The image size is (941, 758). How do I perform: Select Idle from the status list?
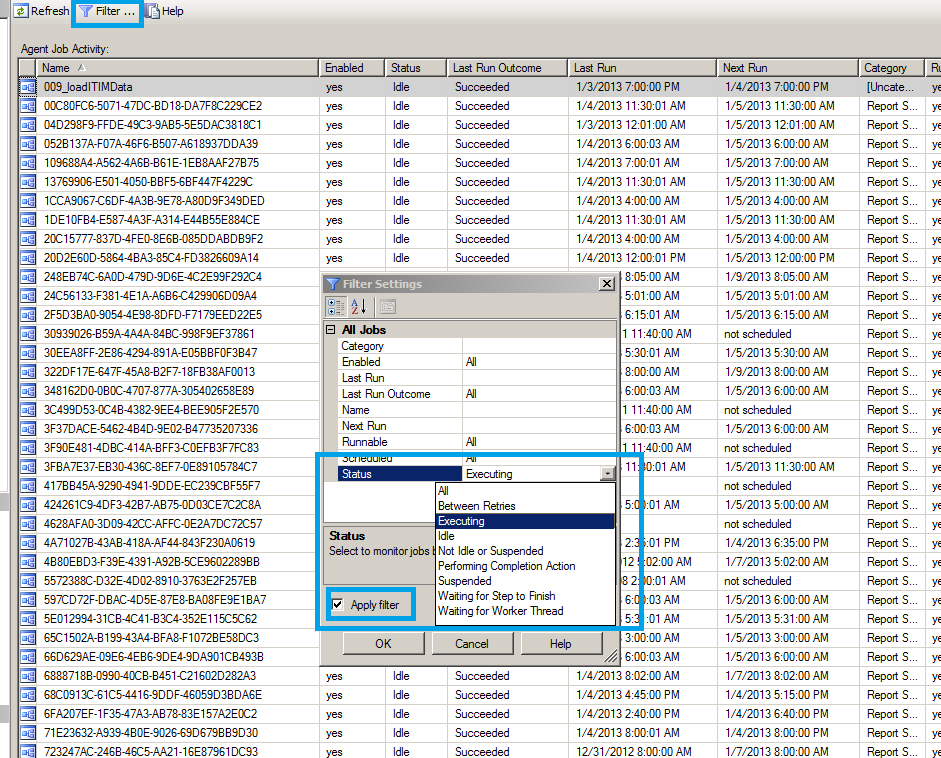[446, 536]
